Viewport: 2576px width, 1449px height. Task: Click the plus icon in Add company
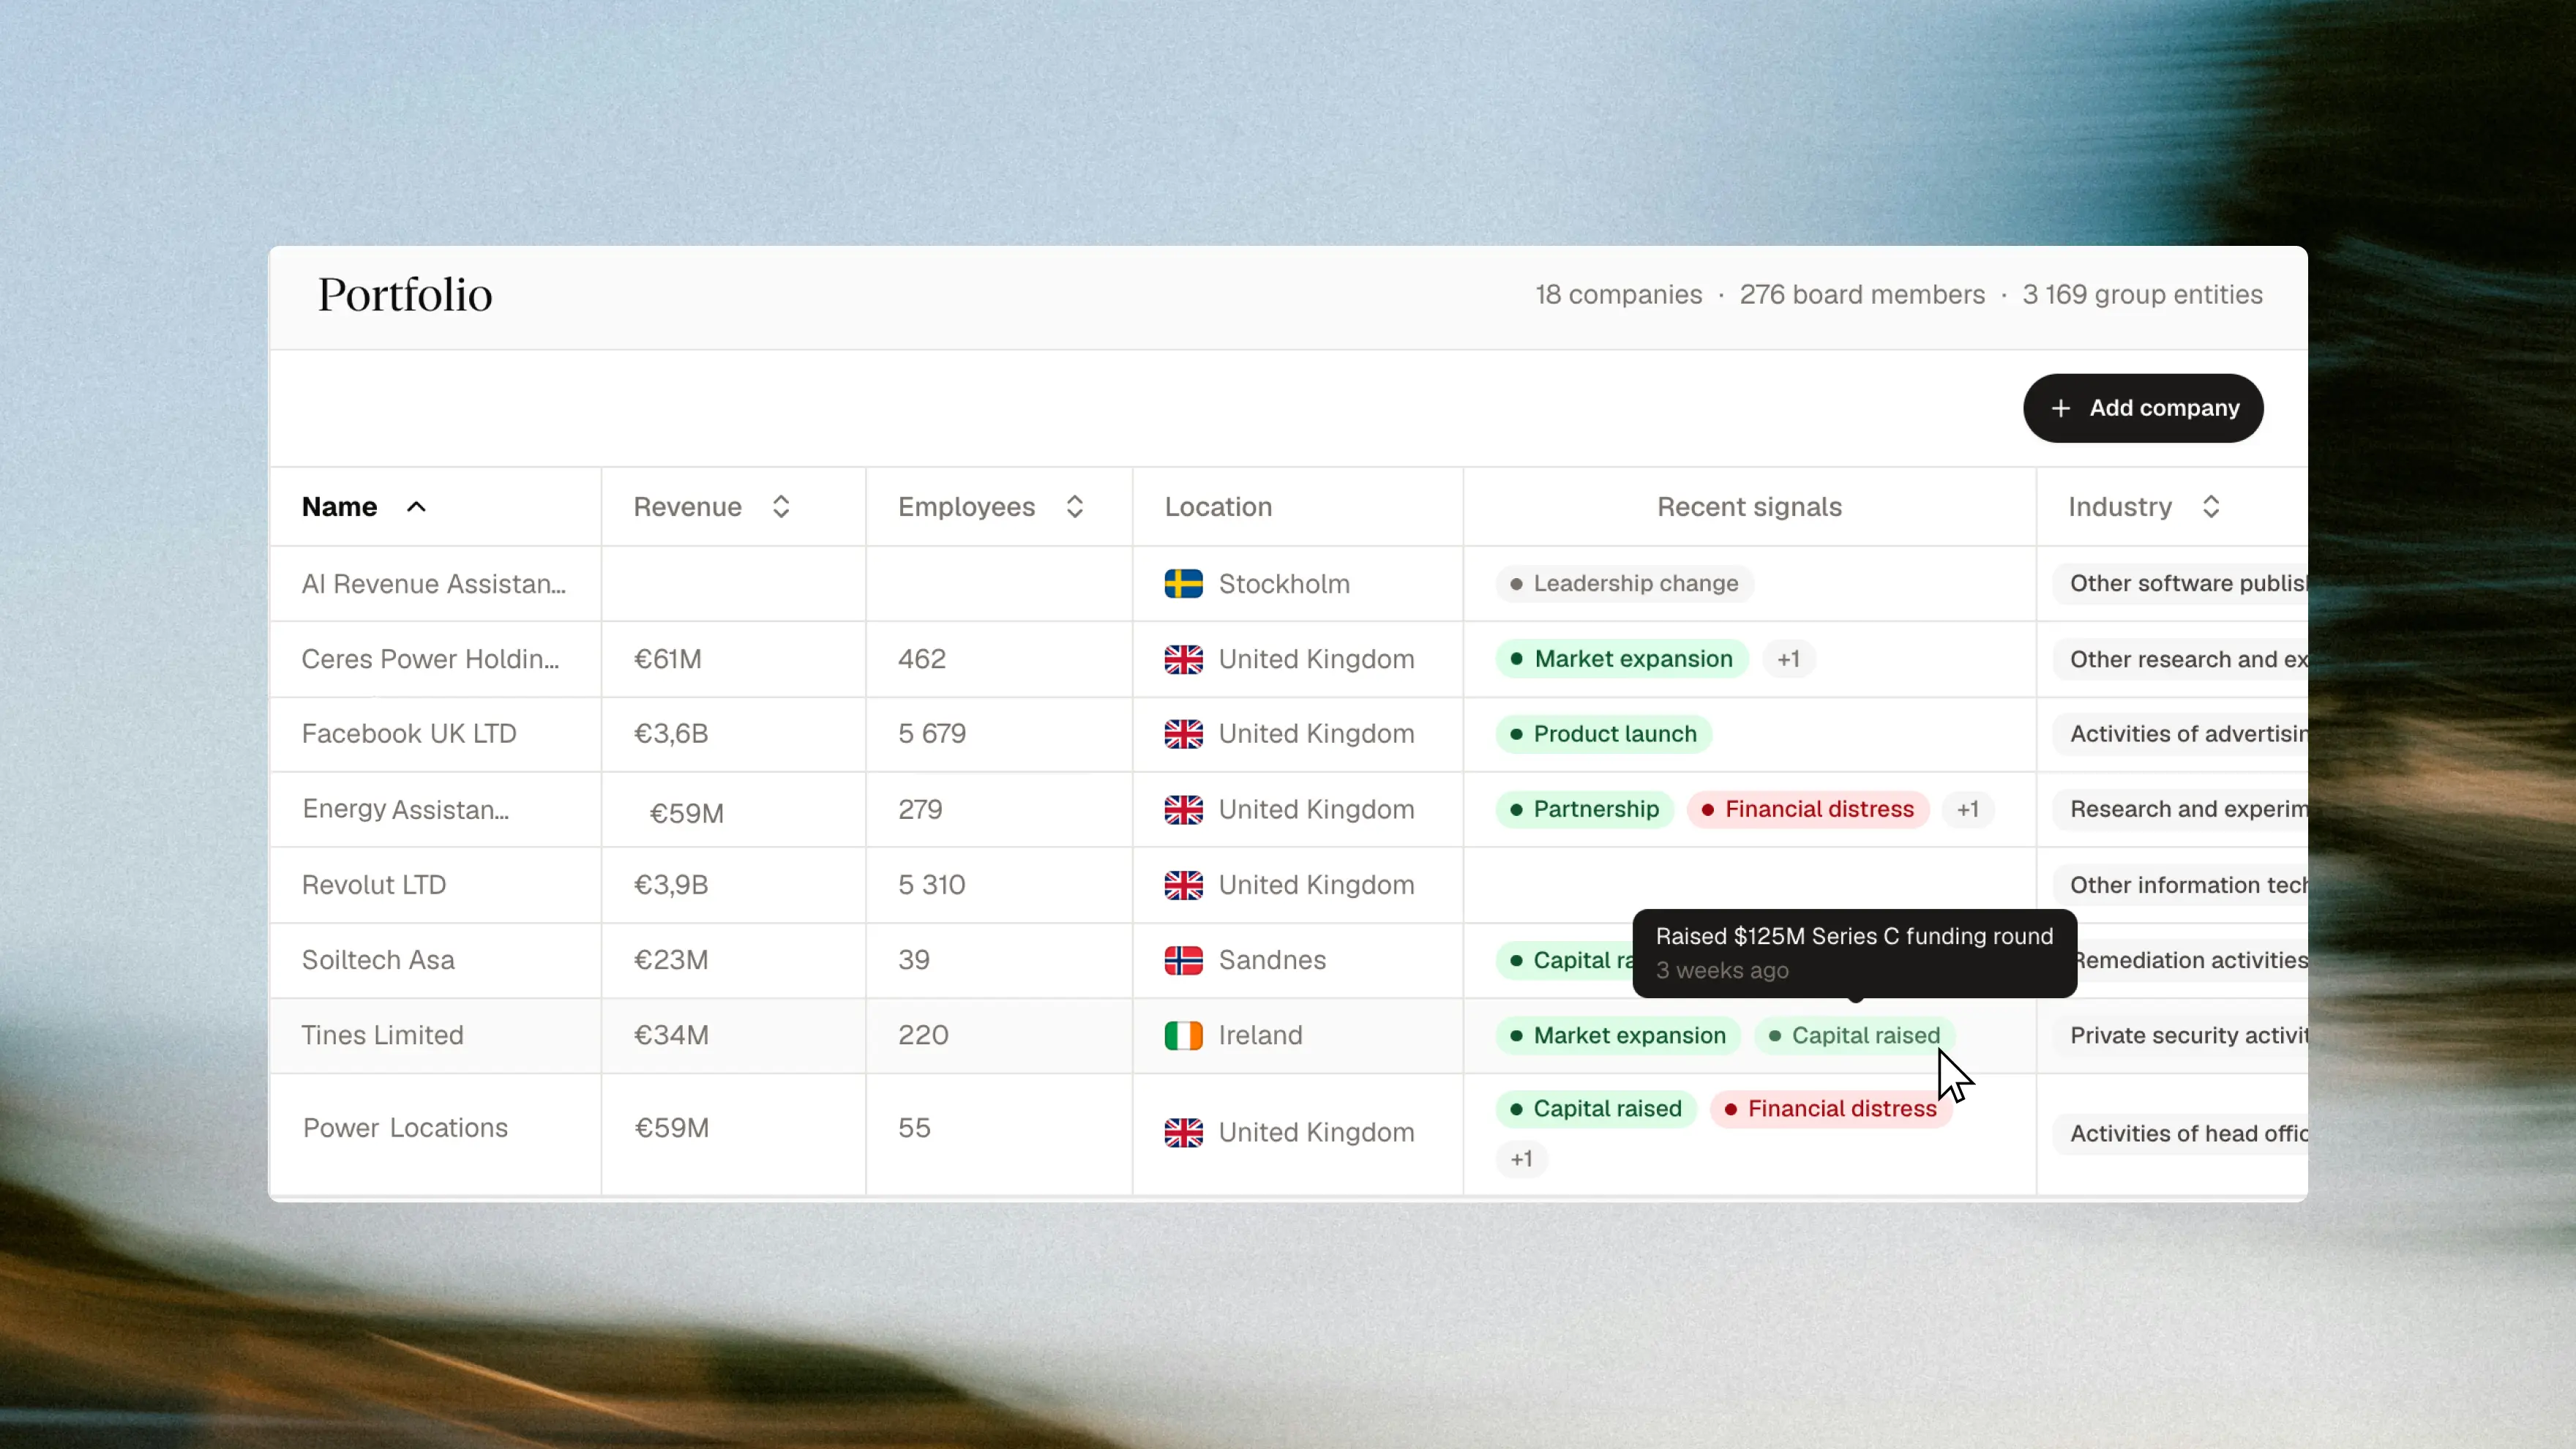[2061, 408]
